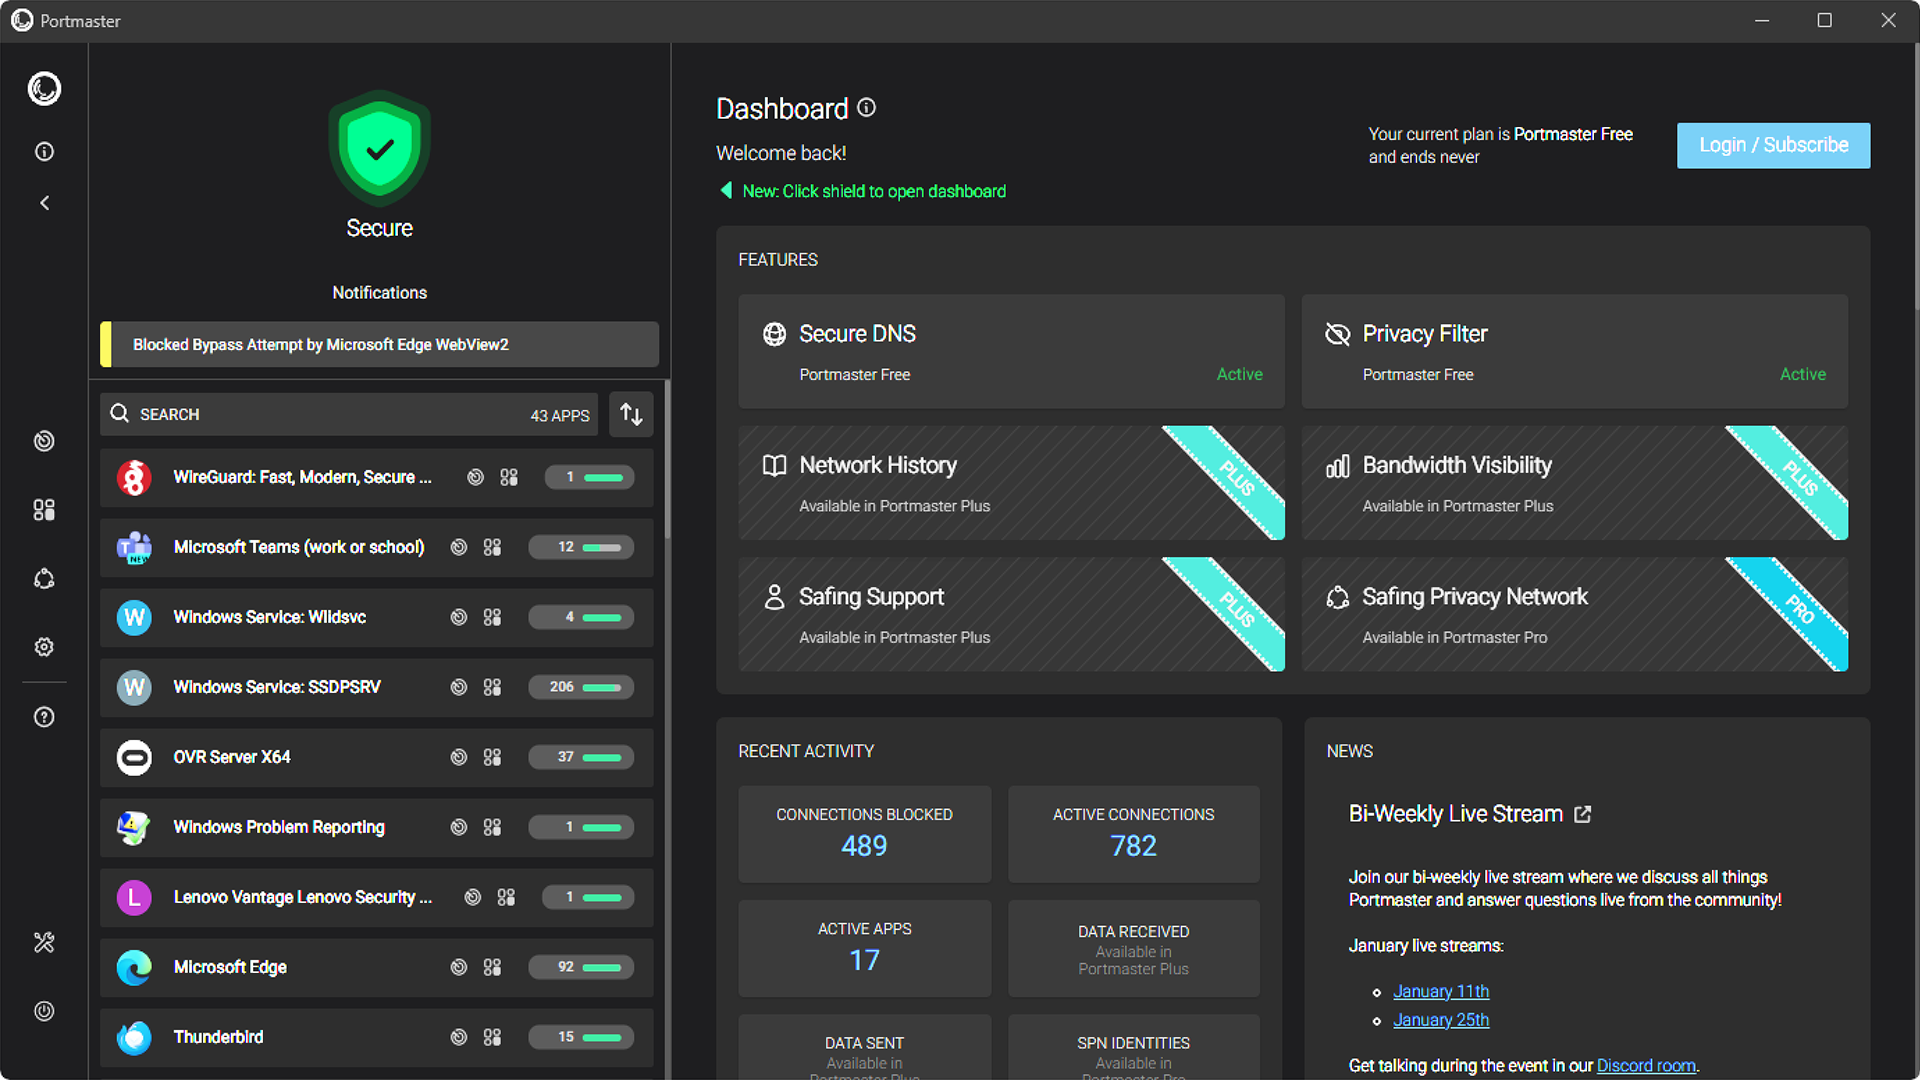Open the app list sort order menu

point(631,414)
